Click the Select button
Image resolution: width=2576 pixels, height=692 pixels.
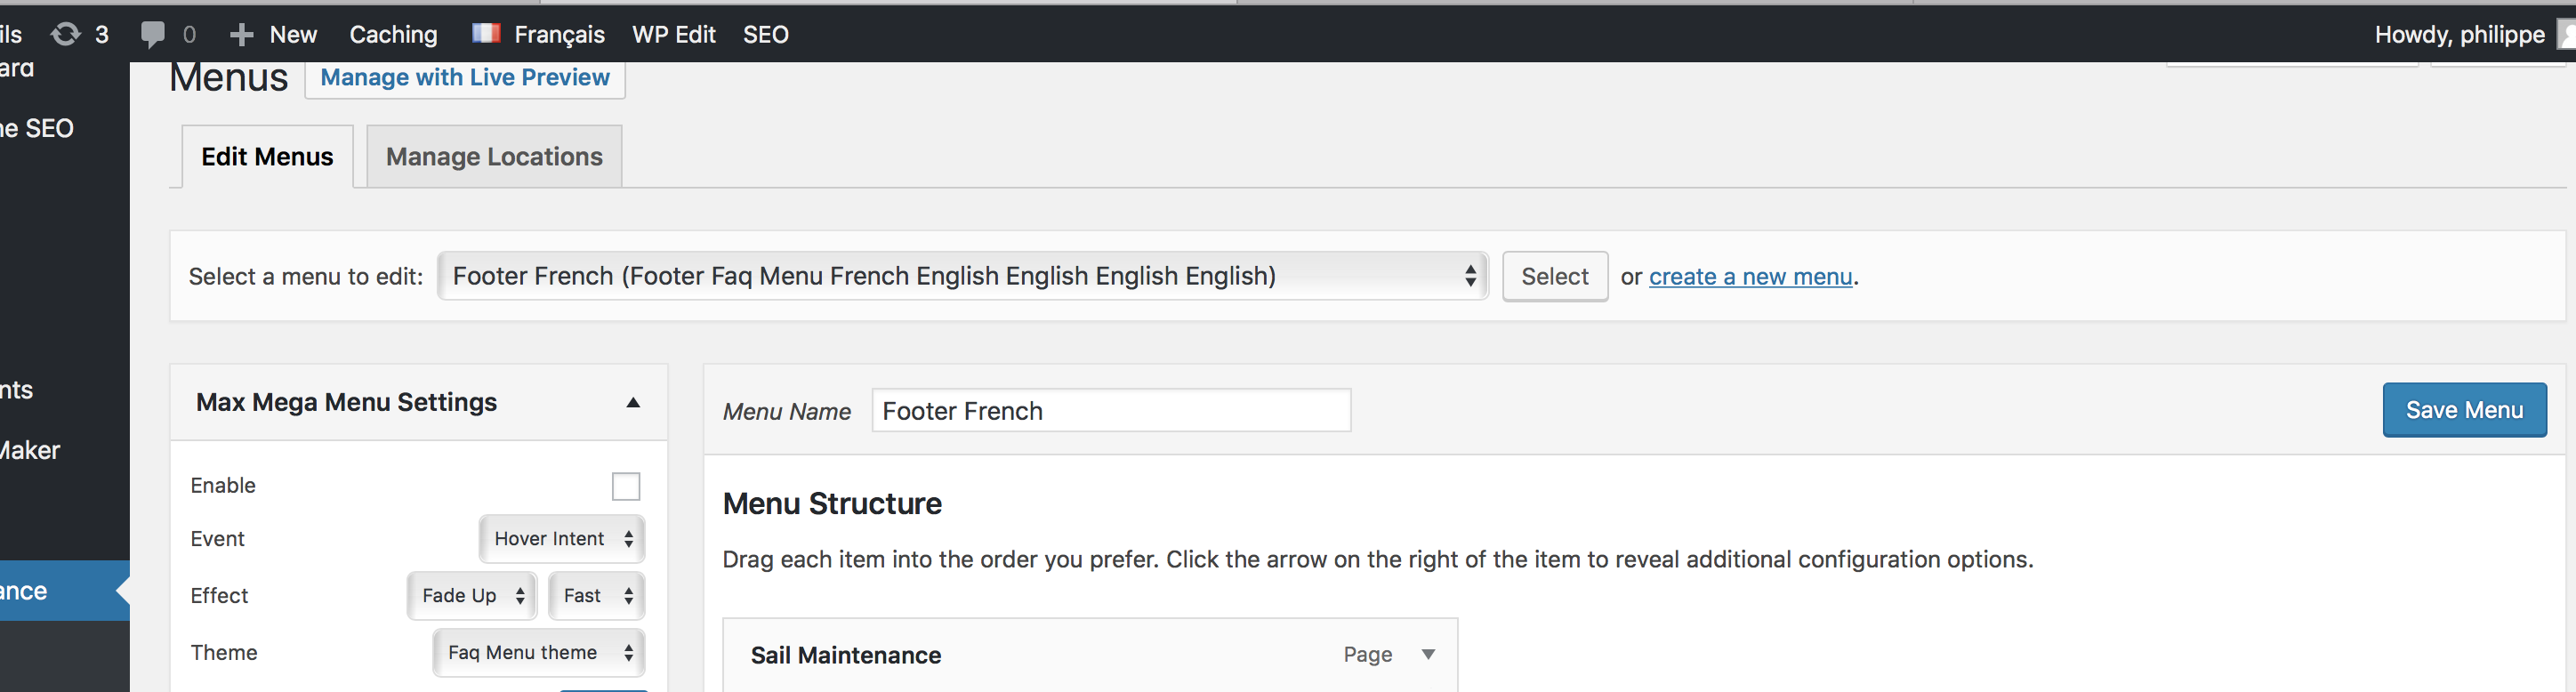pyautogui.click(x=1555, y=276)
